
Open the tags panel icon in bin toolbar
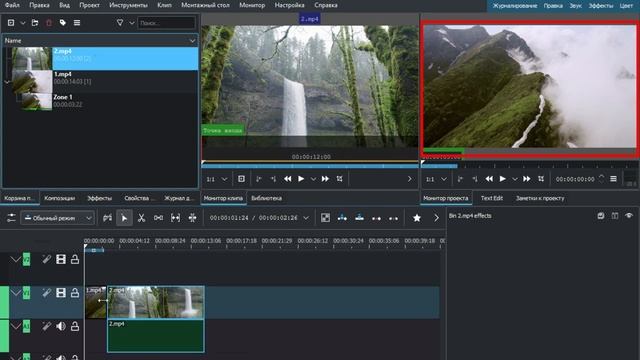click(x=63, y=23)
